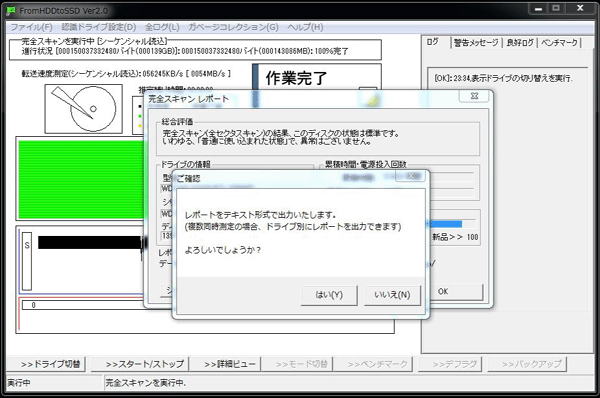Click the 進行状況 progress line text
Viewport: 600px width, 398px height.
[x=184, y=51]
